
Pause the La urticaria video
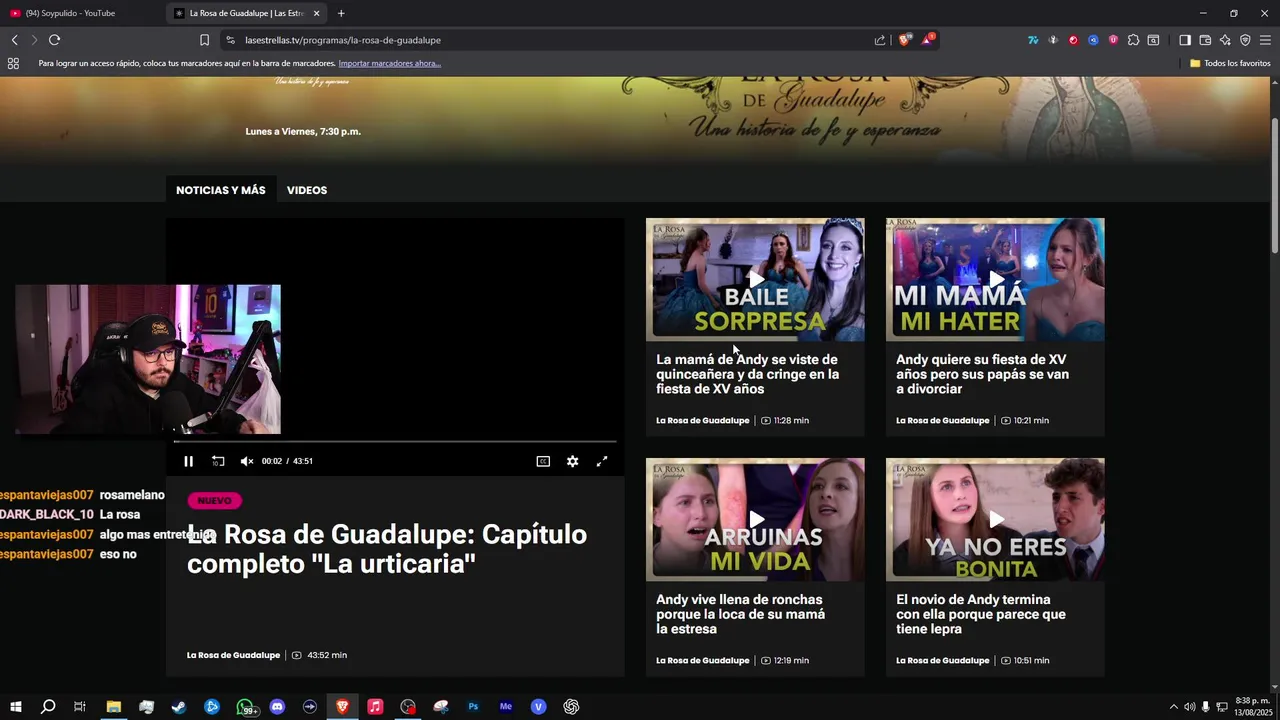pos(188,461)
